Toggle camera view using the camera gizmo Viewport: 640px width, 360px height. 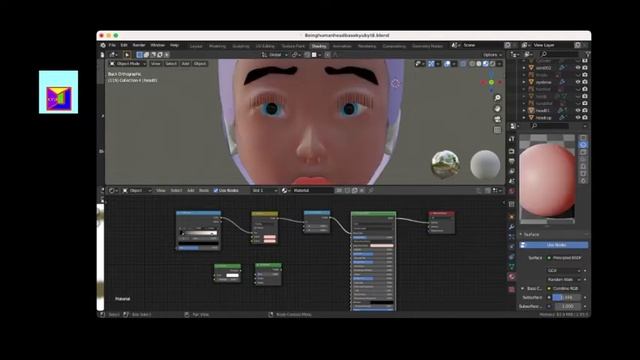(497, 119)
